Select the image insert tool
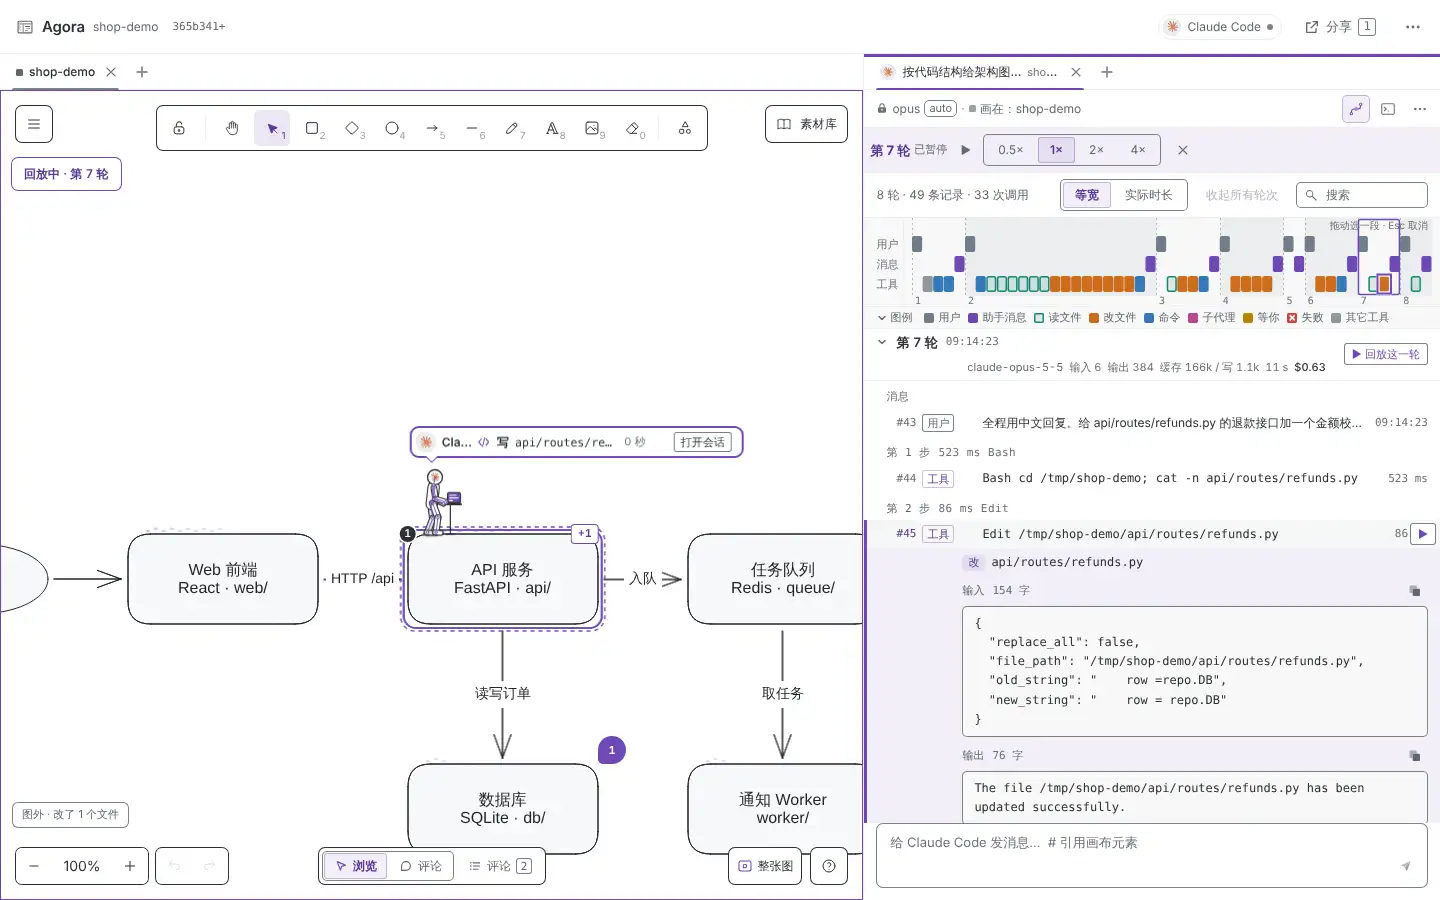The height and width of the screenshot is (900, 1440). click(x=593, y=128)
